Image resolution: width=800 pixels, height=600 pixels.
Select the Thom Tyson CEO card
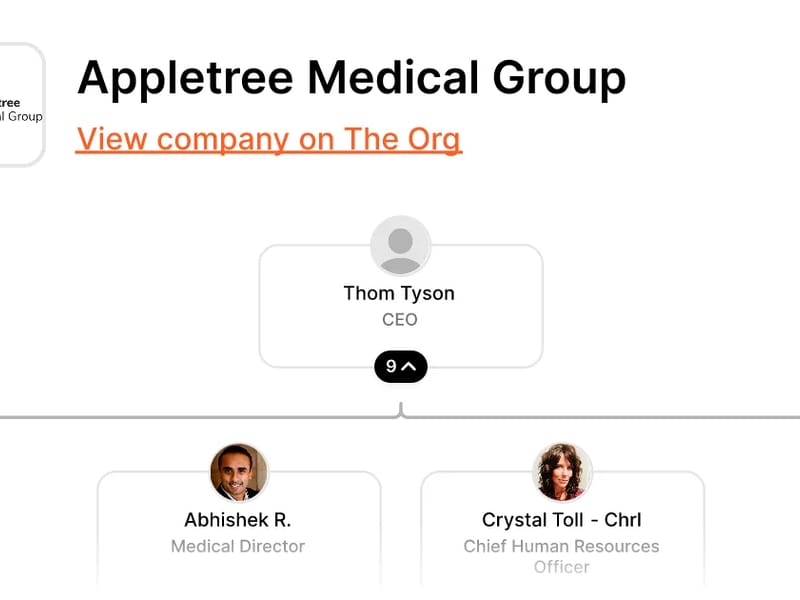coord(400,300)
